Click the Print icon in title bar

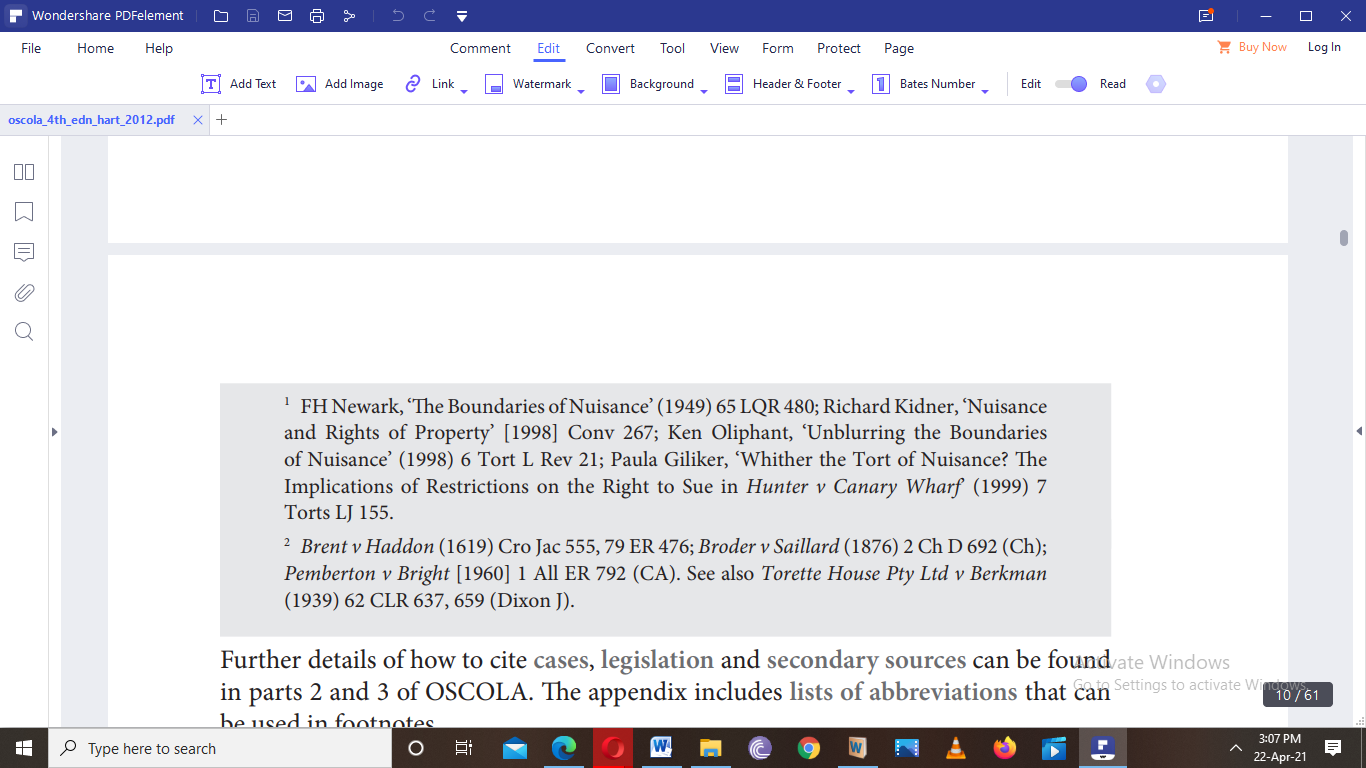317,16
